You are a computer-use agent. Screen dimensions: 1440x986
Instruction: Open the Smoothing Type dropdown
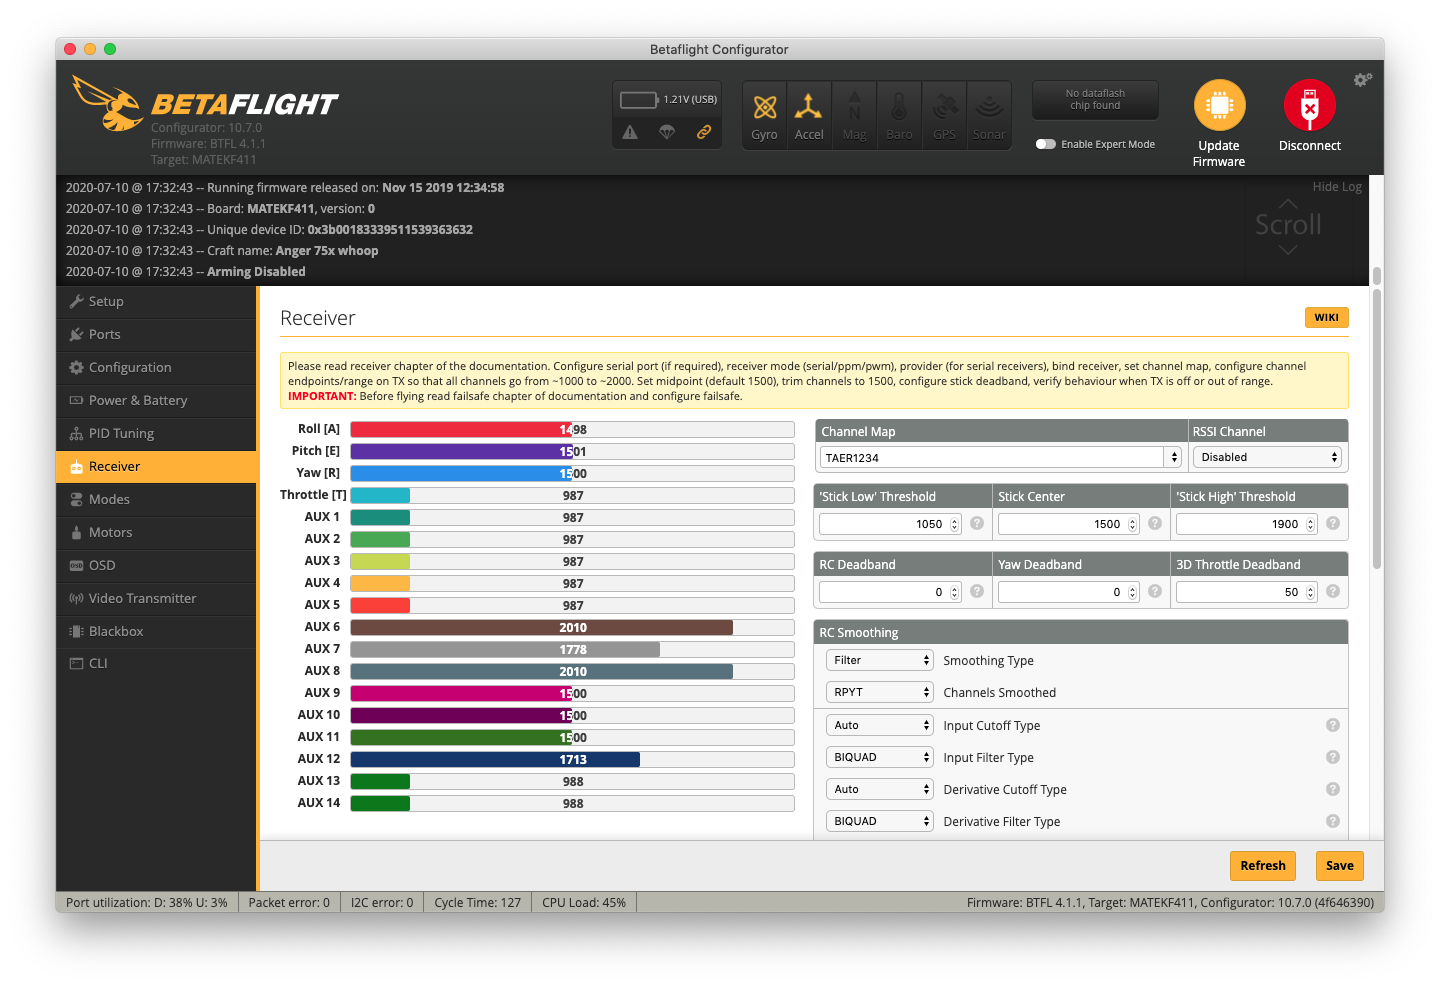[879, 660]
